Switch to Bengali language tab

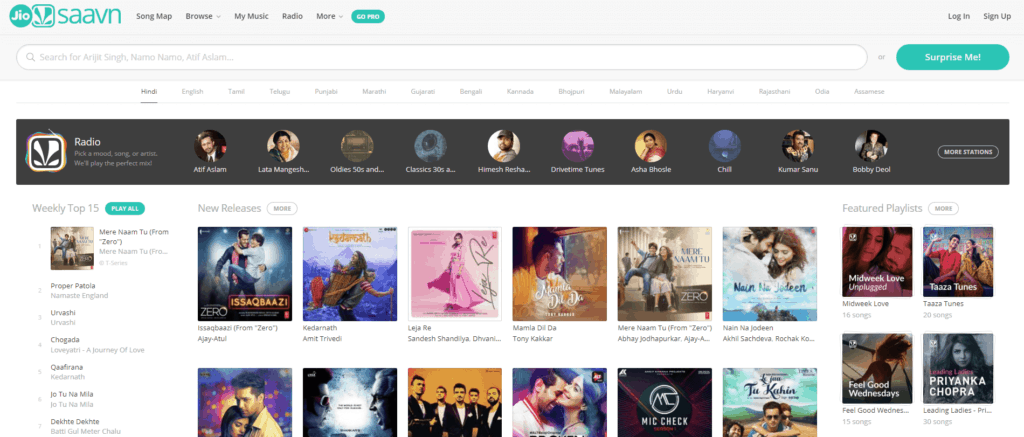[x=471, y=91]
